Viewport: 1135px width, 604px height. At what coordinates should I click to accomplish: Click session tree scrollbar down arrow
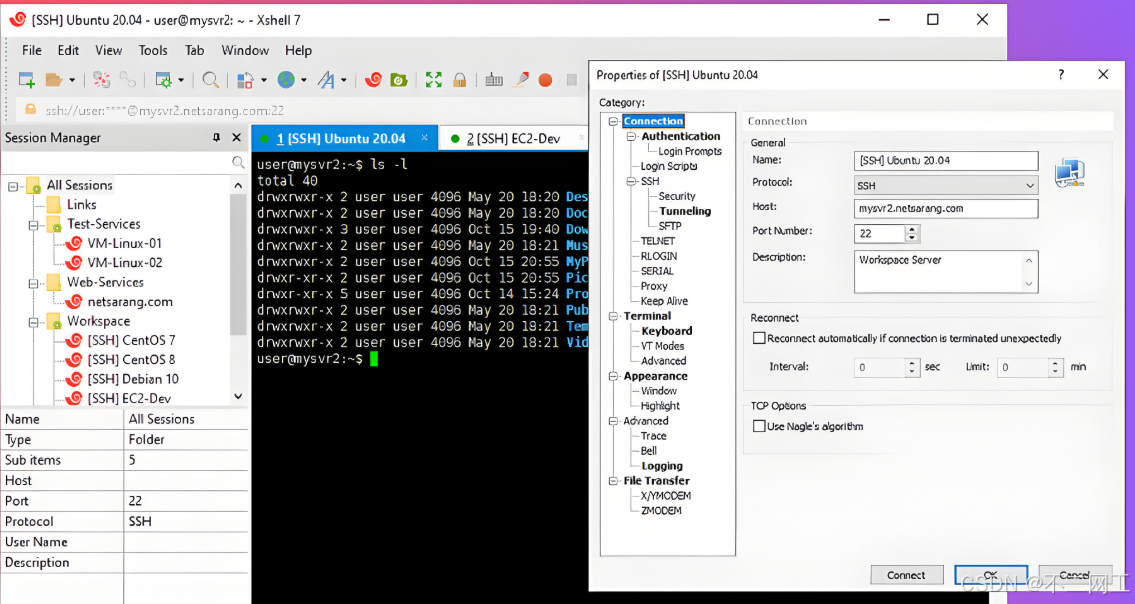[x=238, y=396]
